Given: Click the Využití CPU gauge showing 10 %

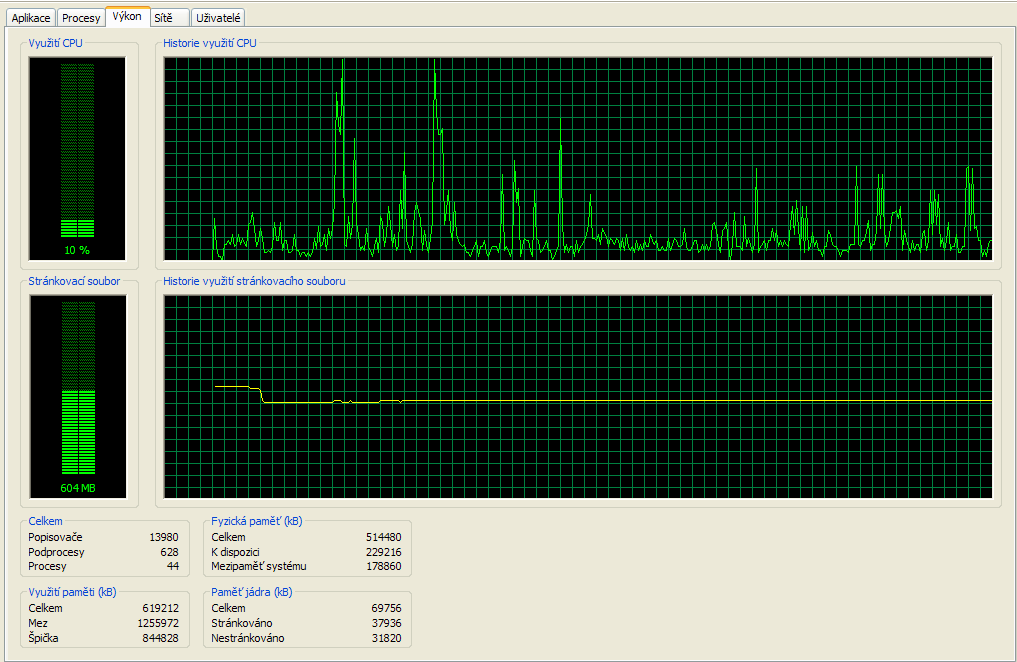Looking at the screenshot, I should (x=77, y=157).
